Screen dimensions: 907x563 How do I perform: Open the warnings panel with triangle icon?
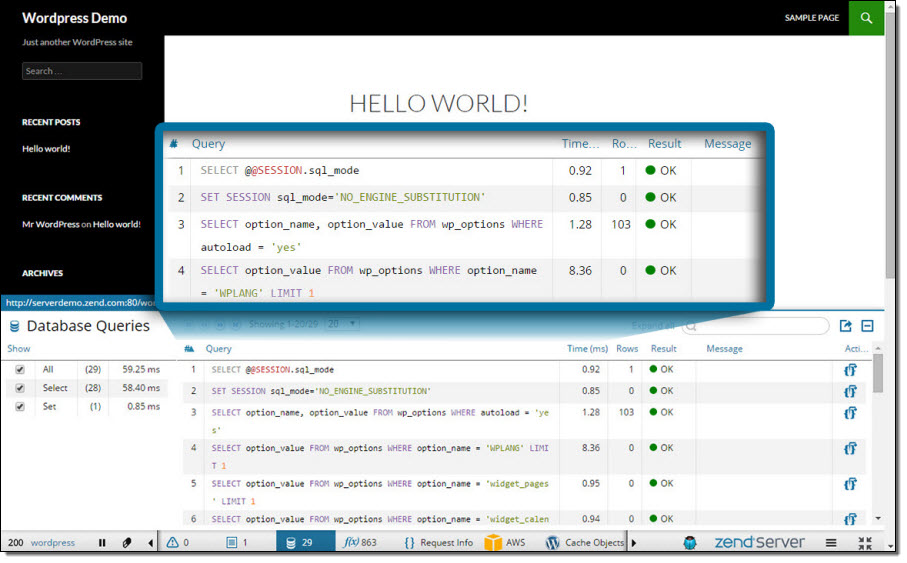pyautogui.click(x=178, y=543)
